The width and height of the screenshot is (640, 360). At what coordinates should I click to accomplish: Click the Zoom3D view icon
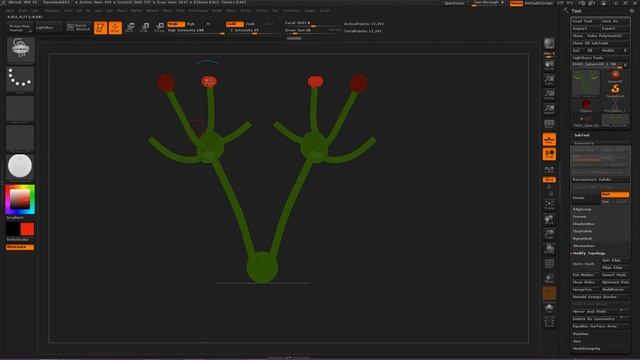pos(549,234)
